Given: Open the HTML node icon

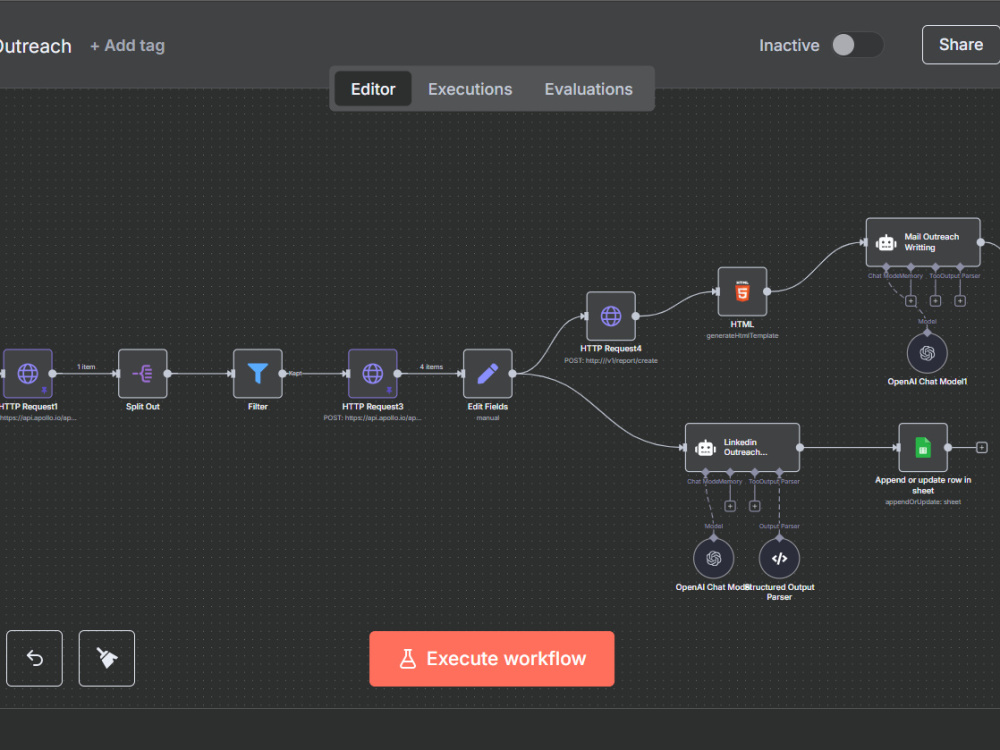Looking at the screenshot, I should click(x=742, y=291).
